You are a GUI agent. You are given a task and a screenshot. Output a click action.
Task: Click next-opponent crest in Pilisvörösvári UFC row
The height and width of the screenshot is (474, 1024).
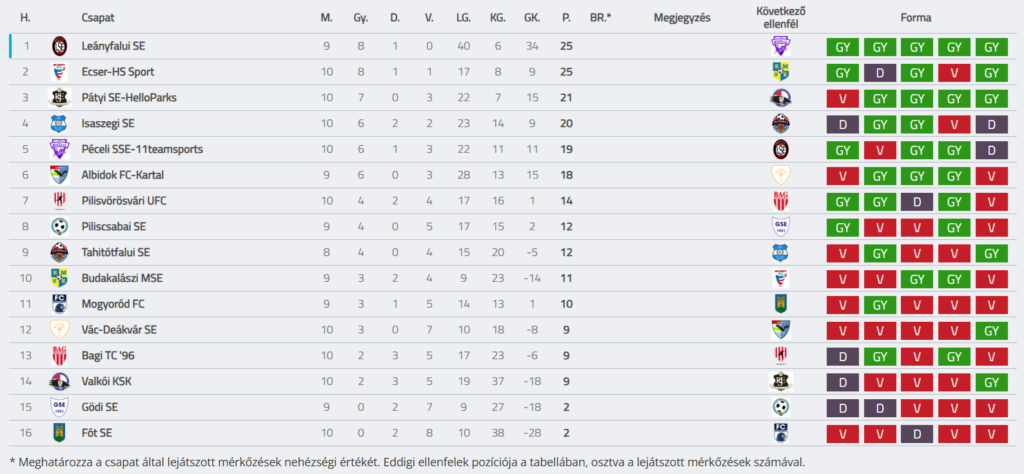point(780,201)
